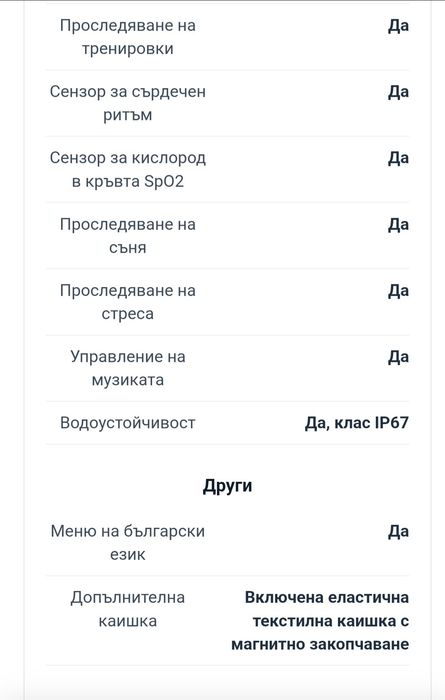Select the 'Проследяване на стреса' label
Viewport: 445px width, 700px height.
[128, 302]
